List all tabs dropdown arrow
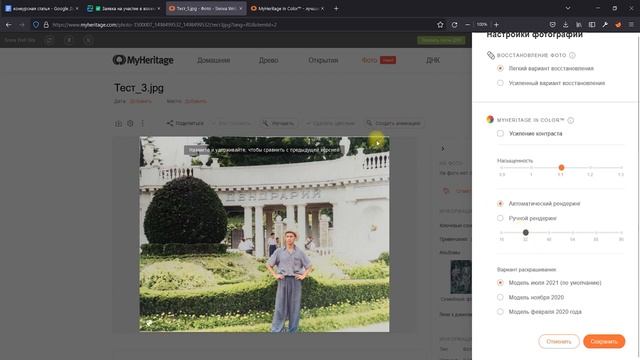This screenshot has width=640, height=360. point(568,8)
